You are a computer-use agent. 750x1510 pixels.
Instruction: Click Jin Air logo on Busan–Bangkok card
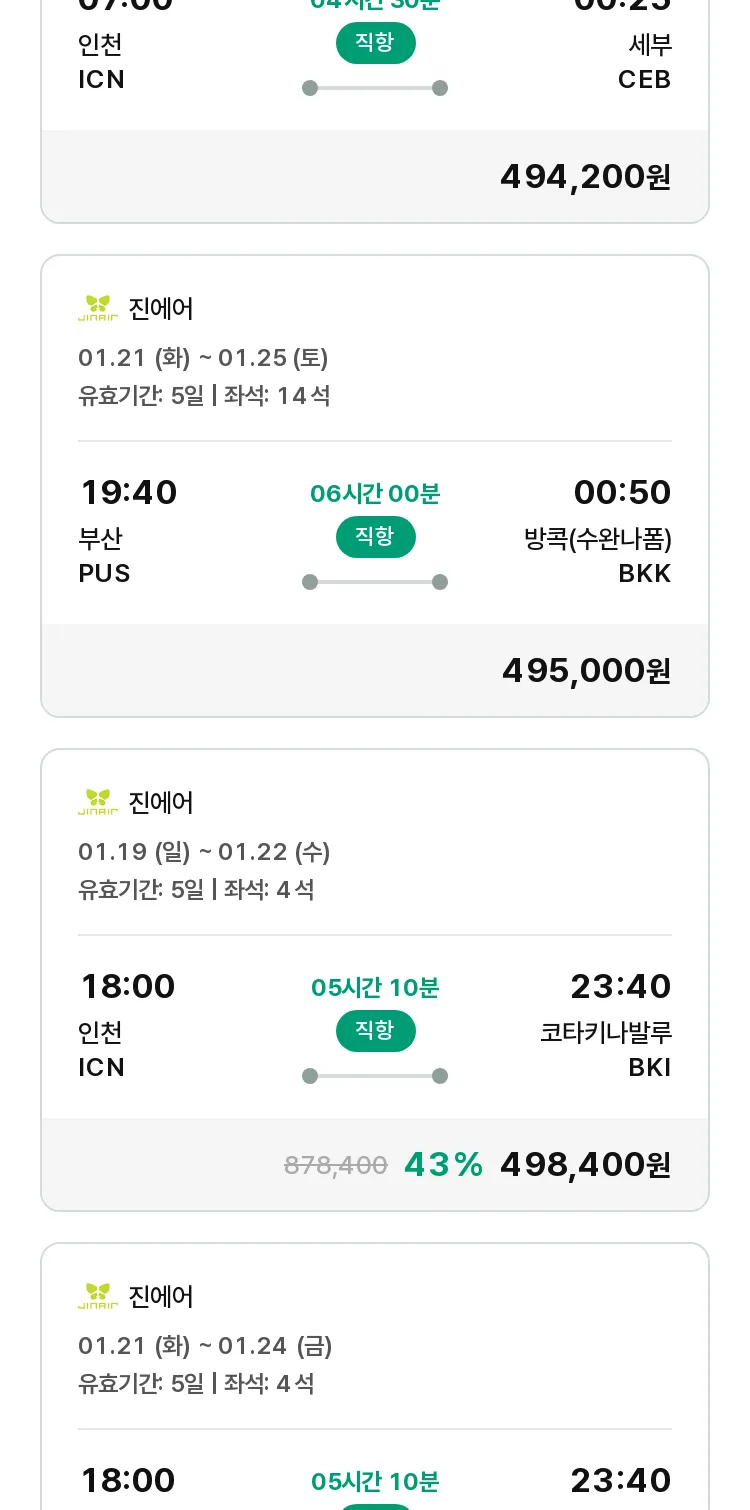tap(98, 308)
